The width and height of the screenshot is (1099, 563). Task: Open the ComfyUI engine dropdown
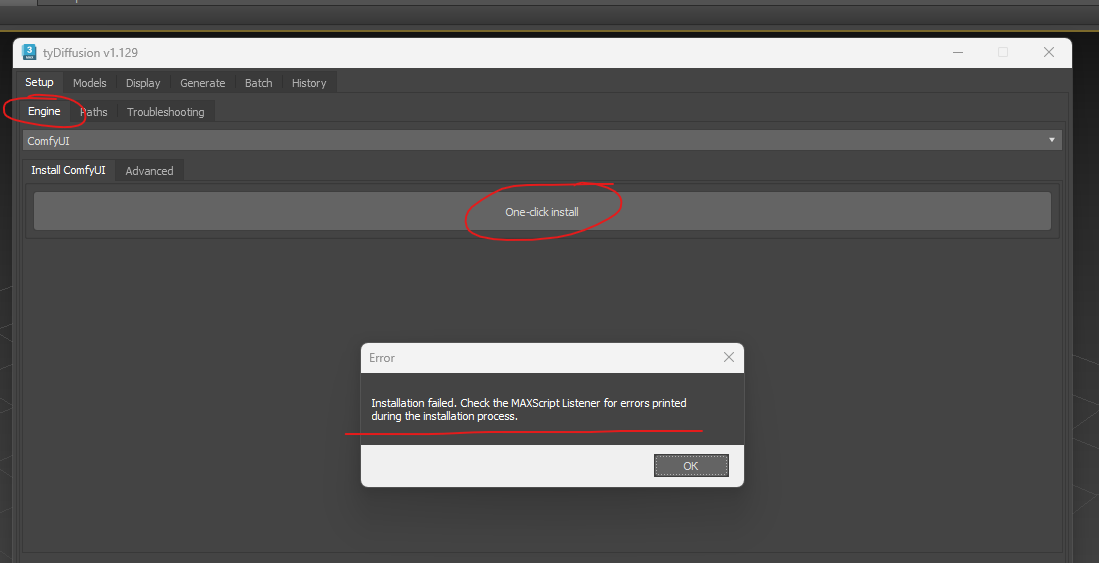[x=542, y=140]
